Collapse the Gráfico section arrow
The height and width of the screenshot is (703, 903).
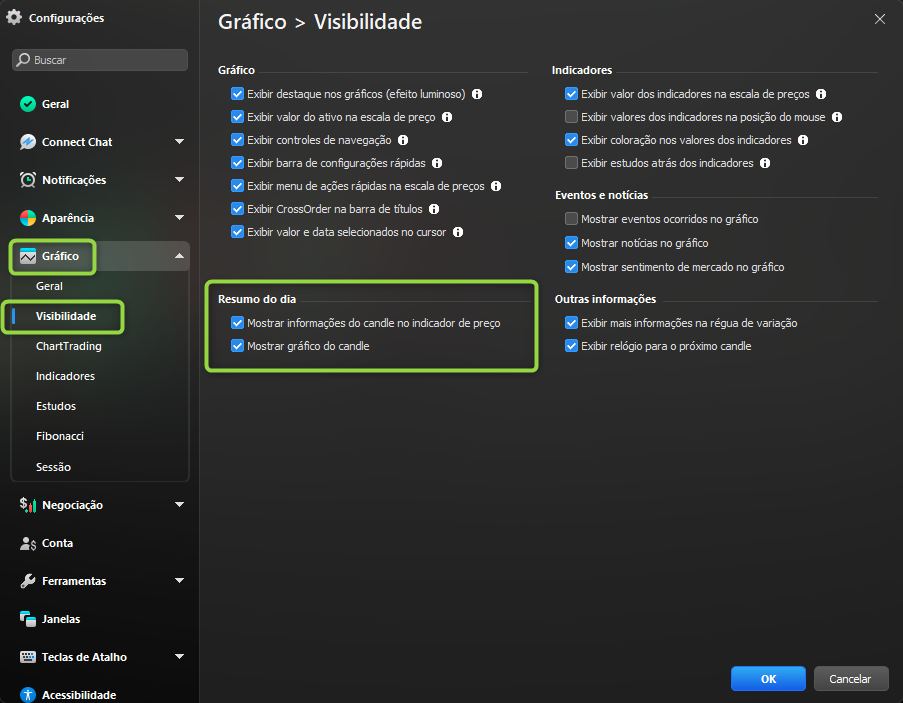180,256
